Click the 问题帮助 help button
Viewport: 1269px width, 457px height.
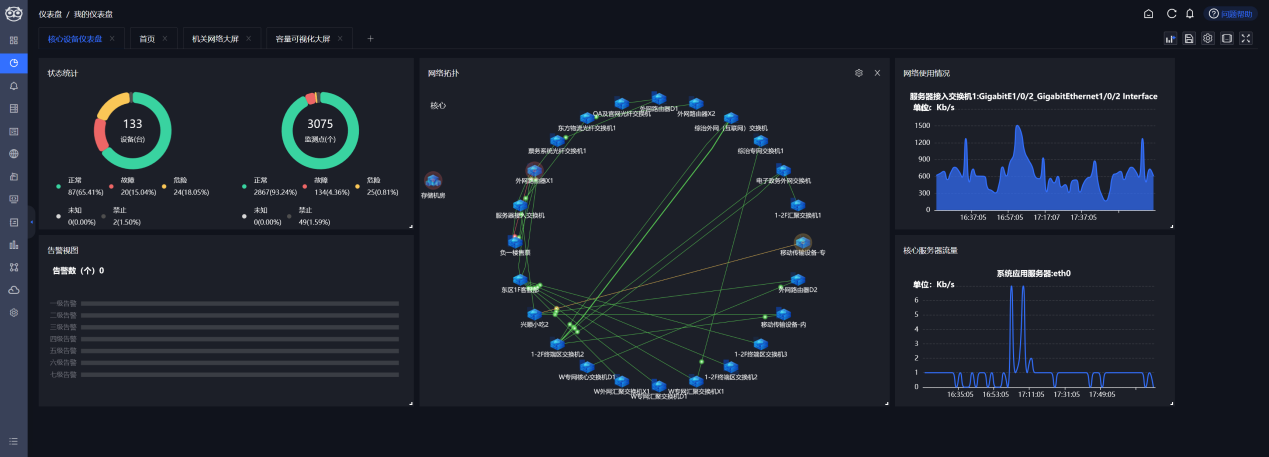[x=1229, y=14]
